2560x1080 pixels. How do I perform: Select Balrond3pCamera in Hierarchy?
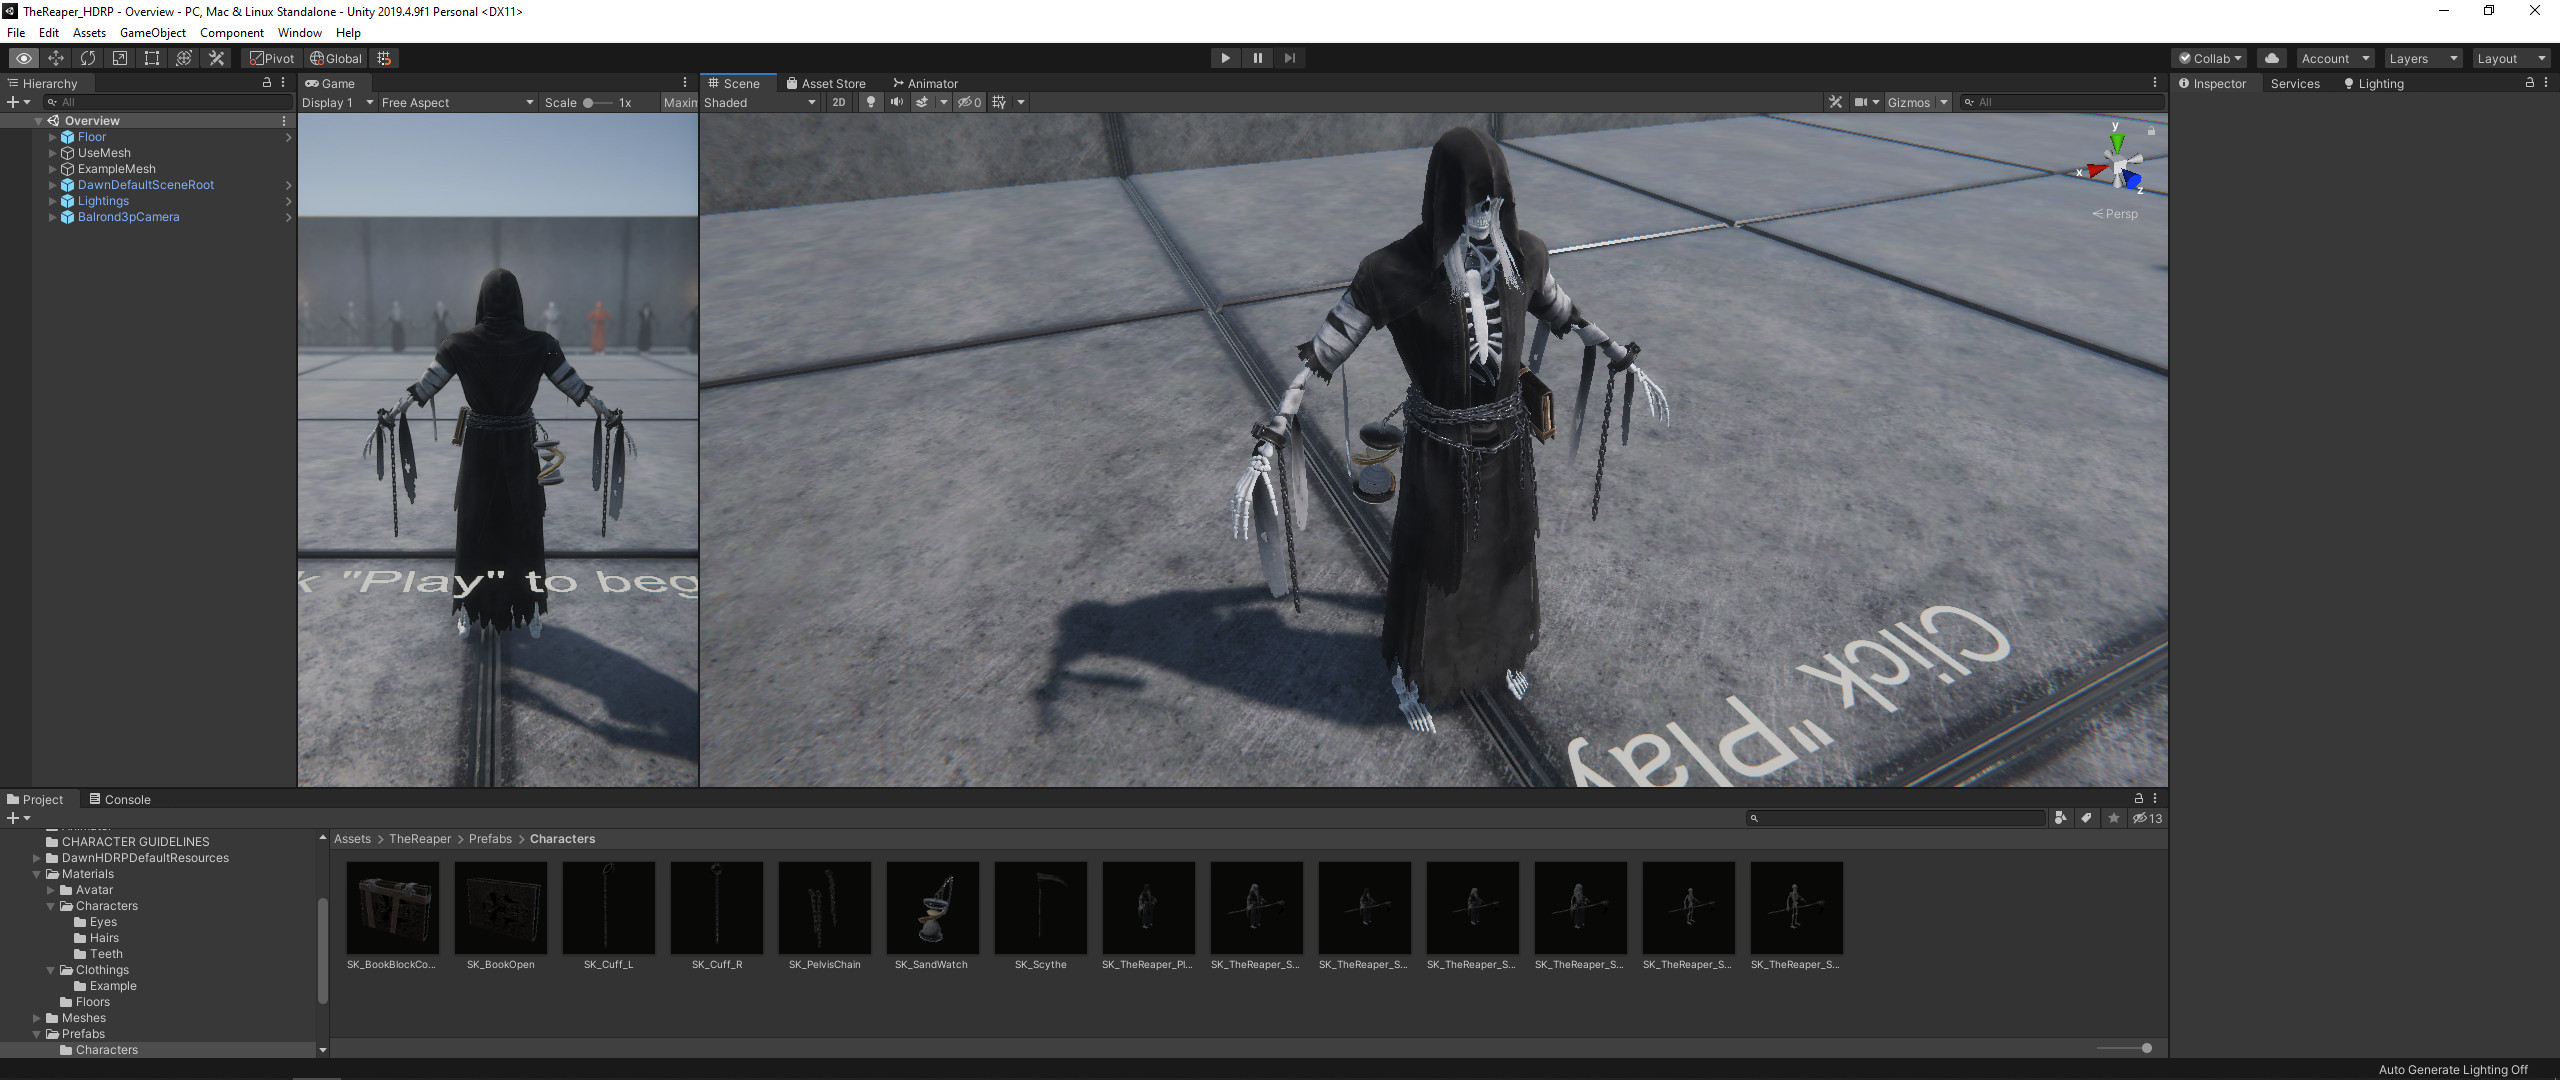[129, 217]
